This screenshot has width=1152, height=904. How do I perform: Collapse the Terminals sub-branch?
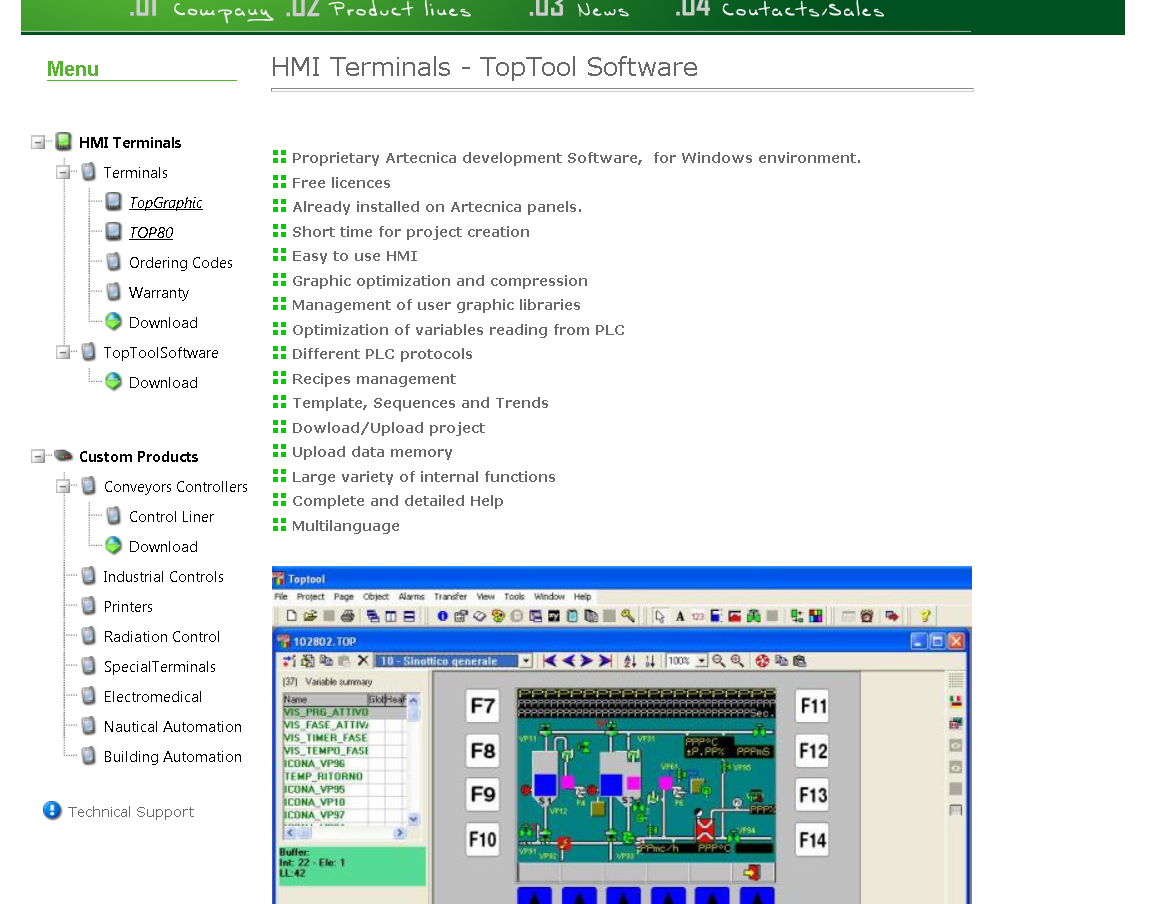pyautogui.click(x=63, y=172)
